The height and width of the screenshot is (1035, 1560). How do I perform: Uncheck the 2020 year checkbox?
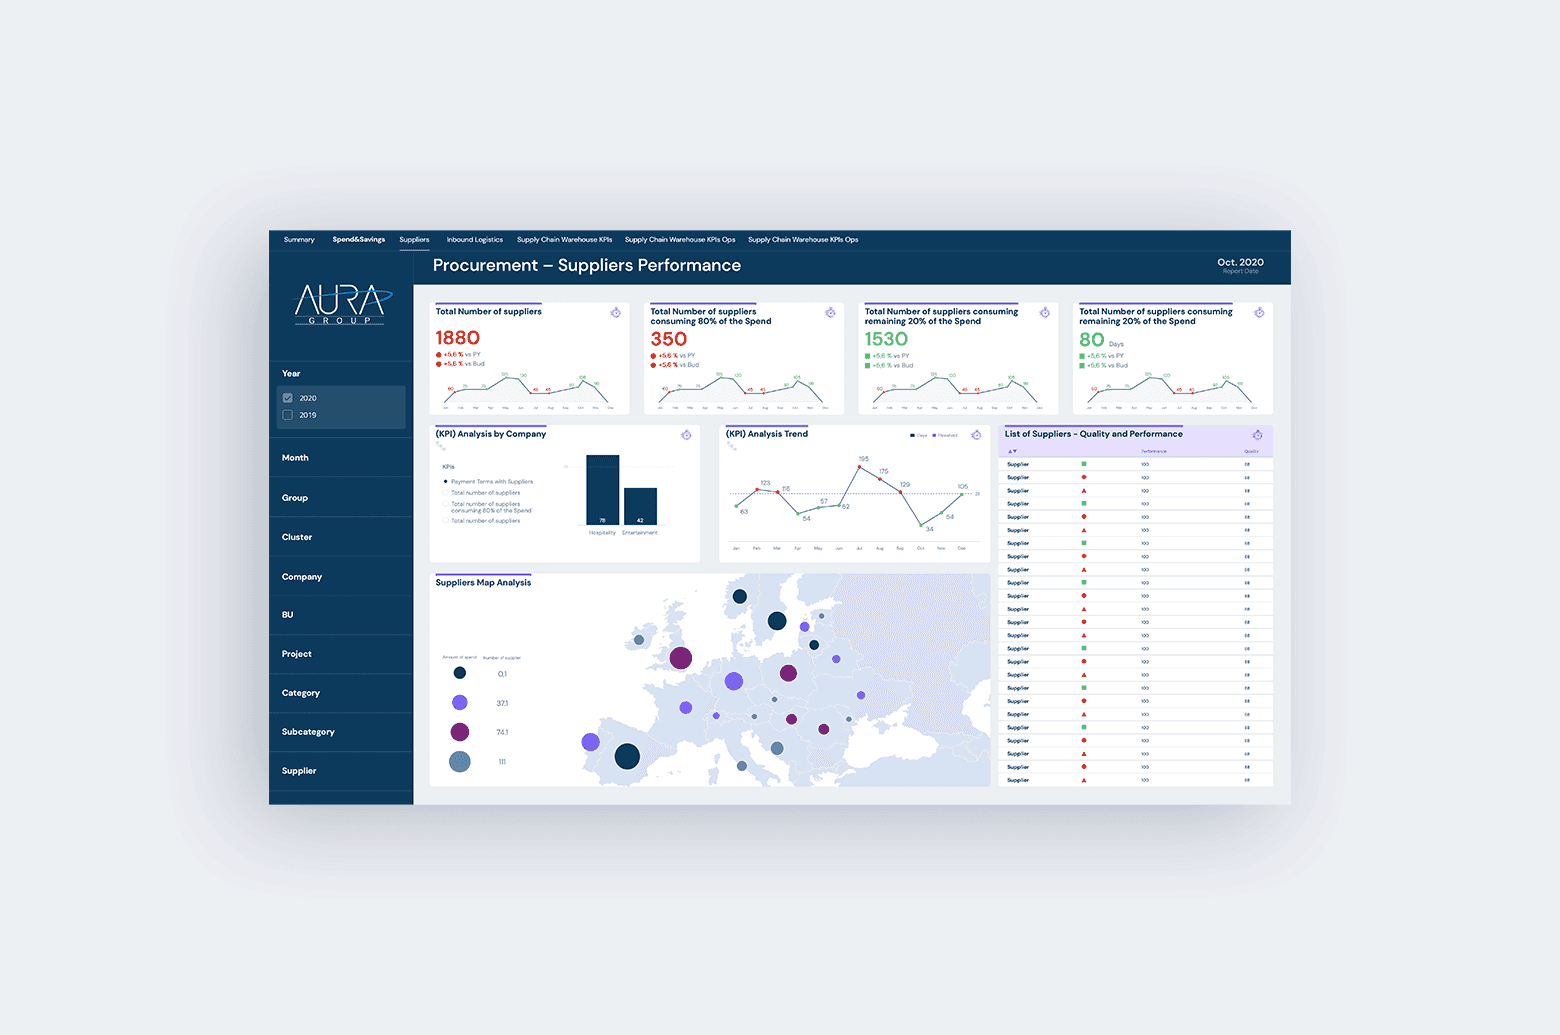click(x=288, y=398)
